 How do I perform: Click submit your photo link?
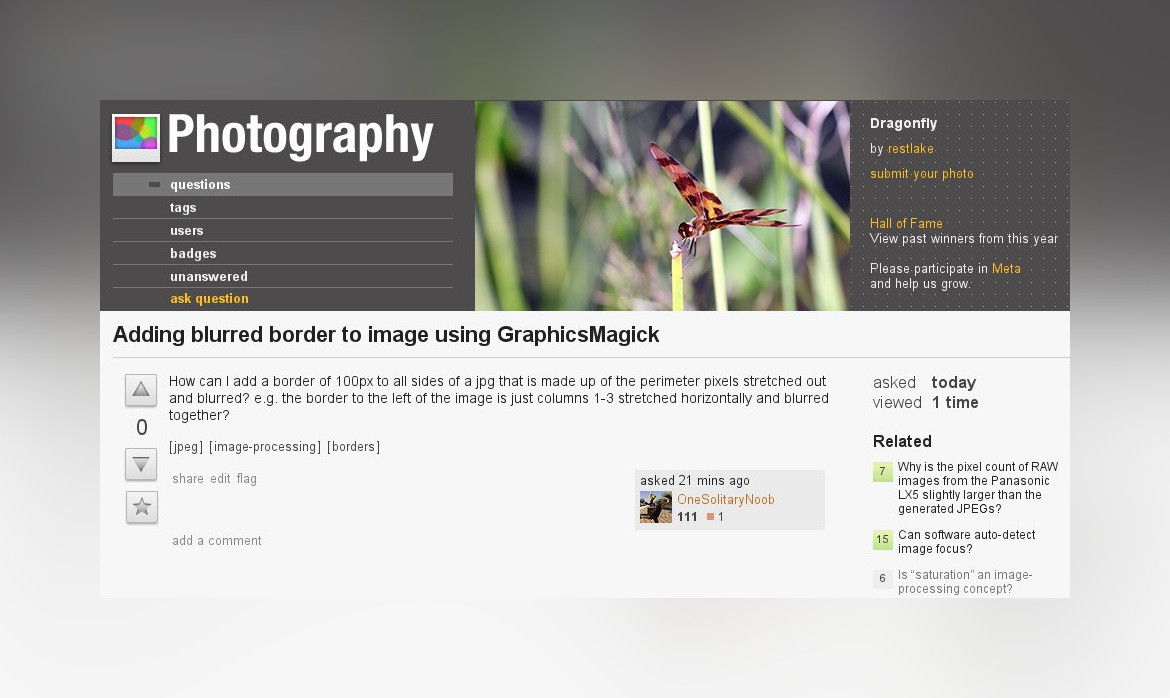(x=922, y=174)
